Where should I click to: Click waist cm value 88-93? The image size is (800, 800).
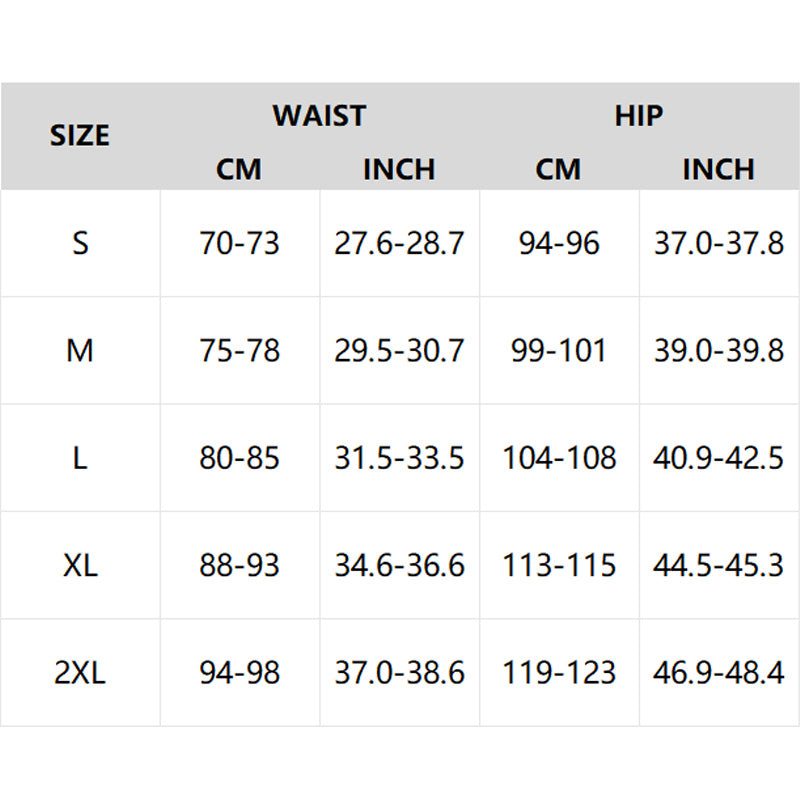(x=239, y=565)
